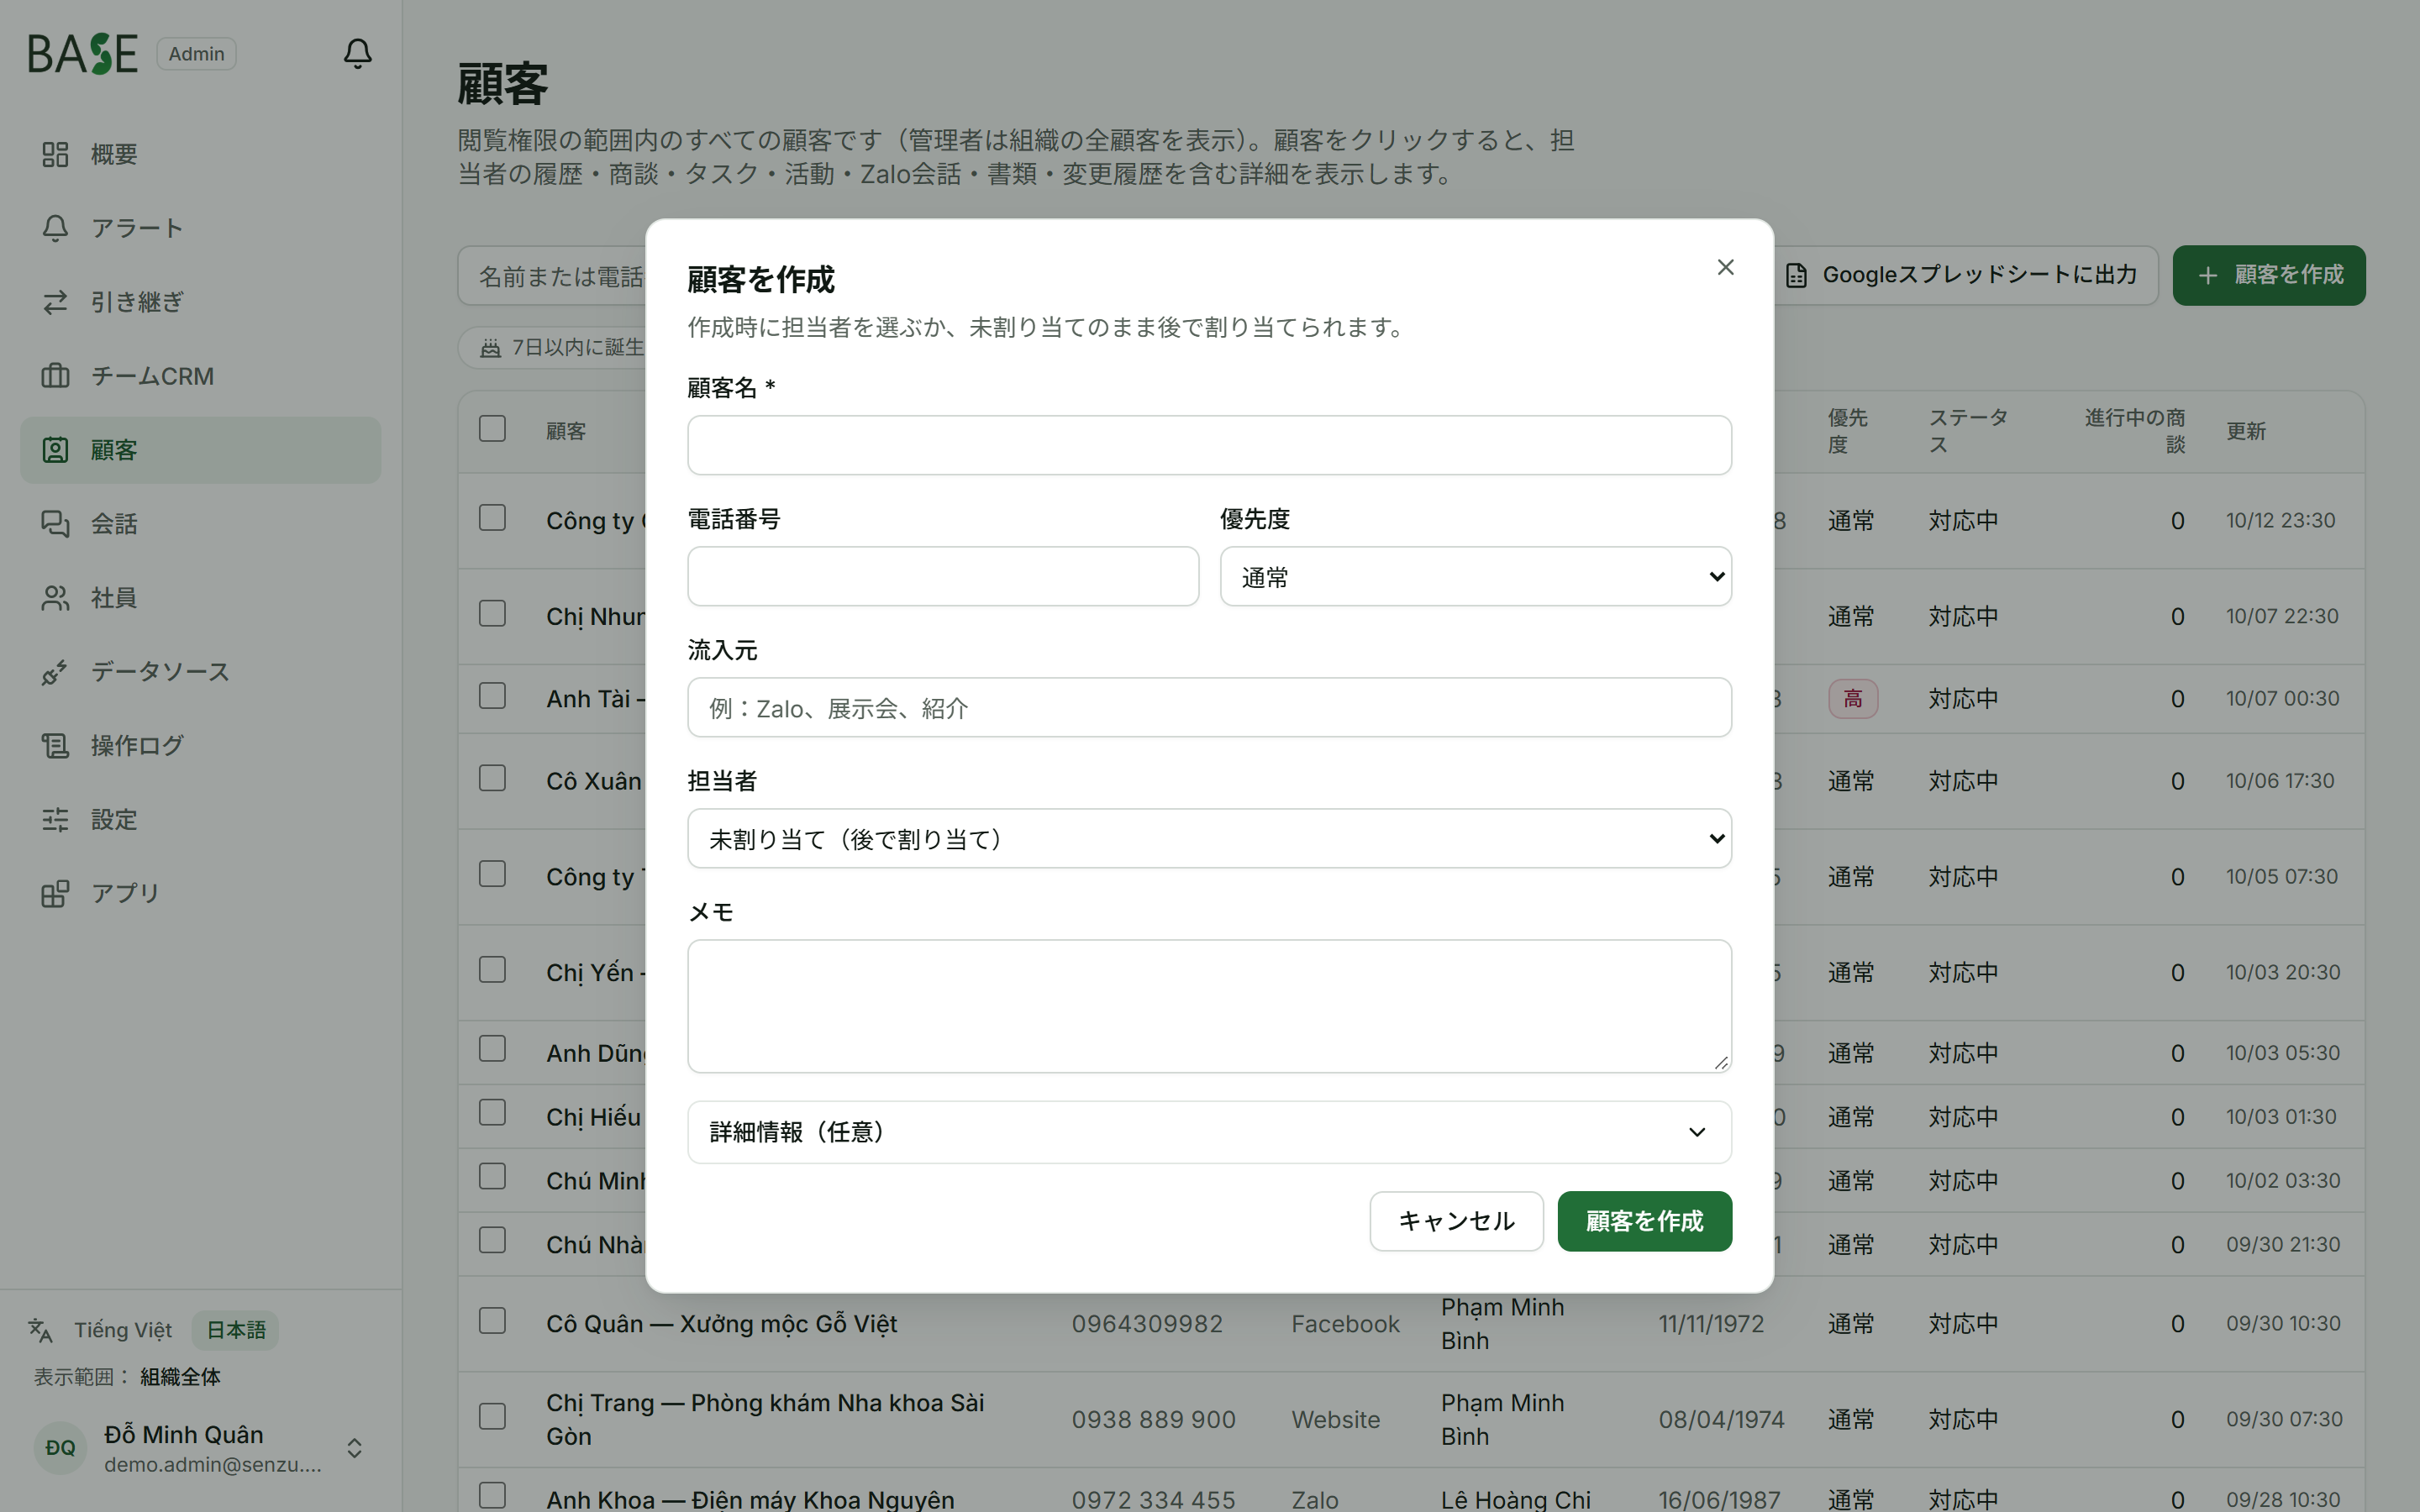
Task: Click the 顧客を作成 button in page toolbar
Action: tap(2269, 275)
